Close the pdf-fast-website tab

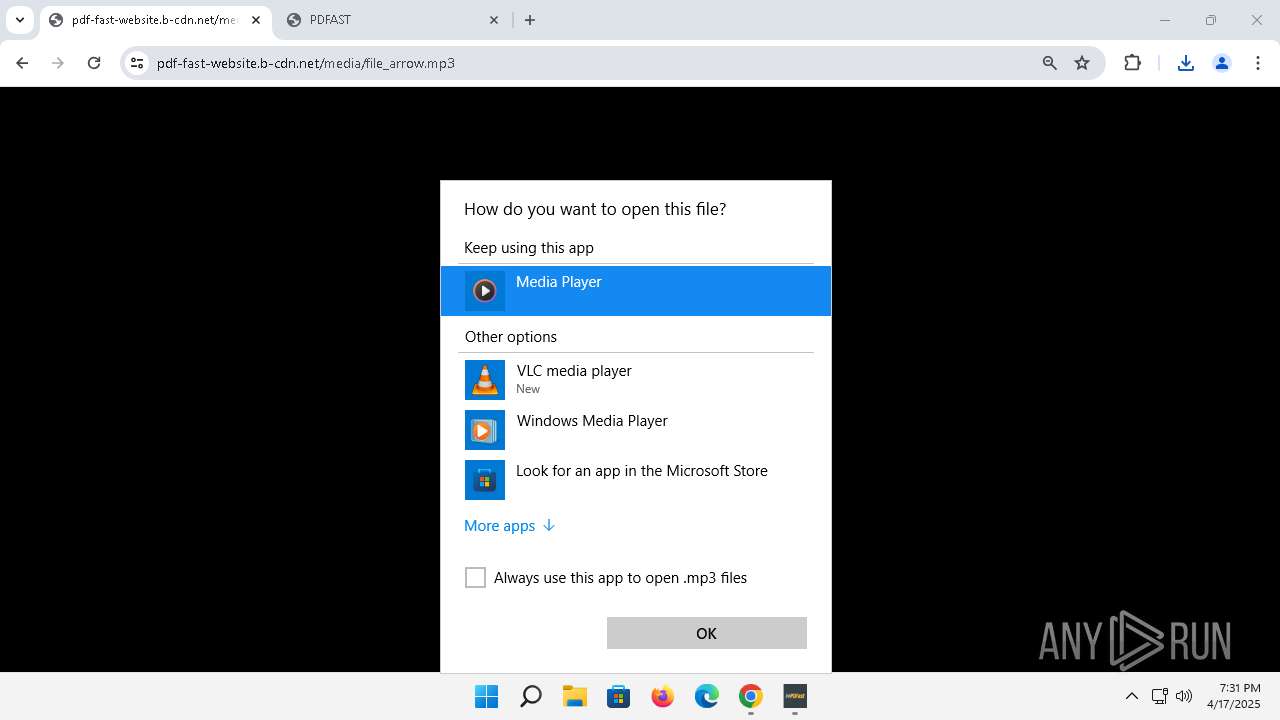(x=256, y=20)
